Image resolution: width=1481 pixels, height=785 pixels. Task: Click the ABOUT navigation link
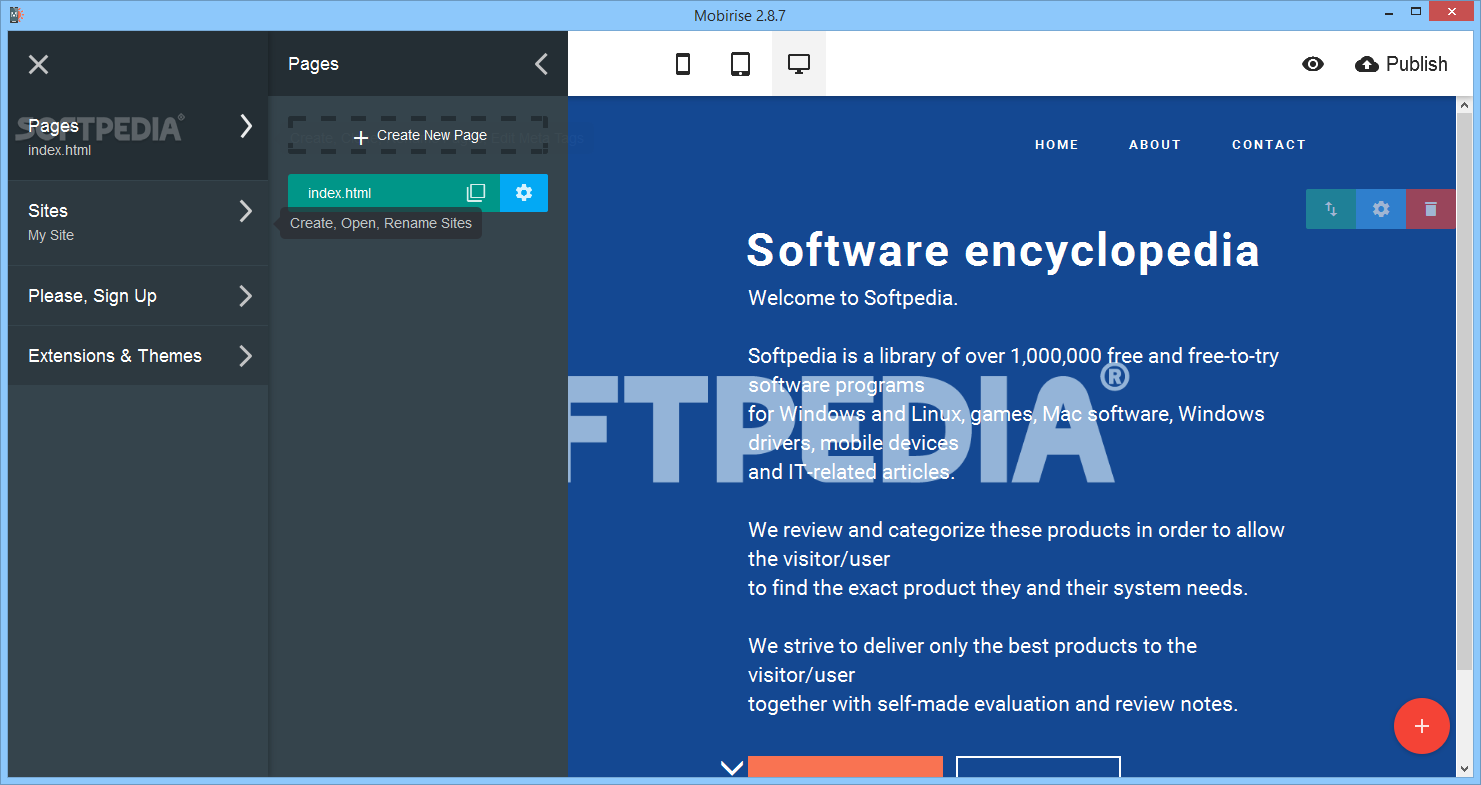[x=1155, y=145]
